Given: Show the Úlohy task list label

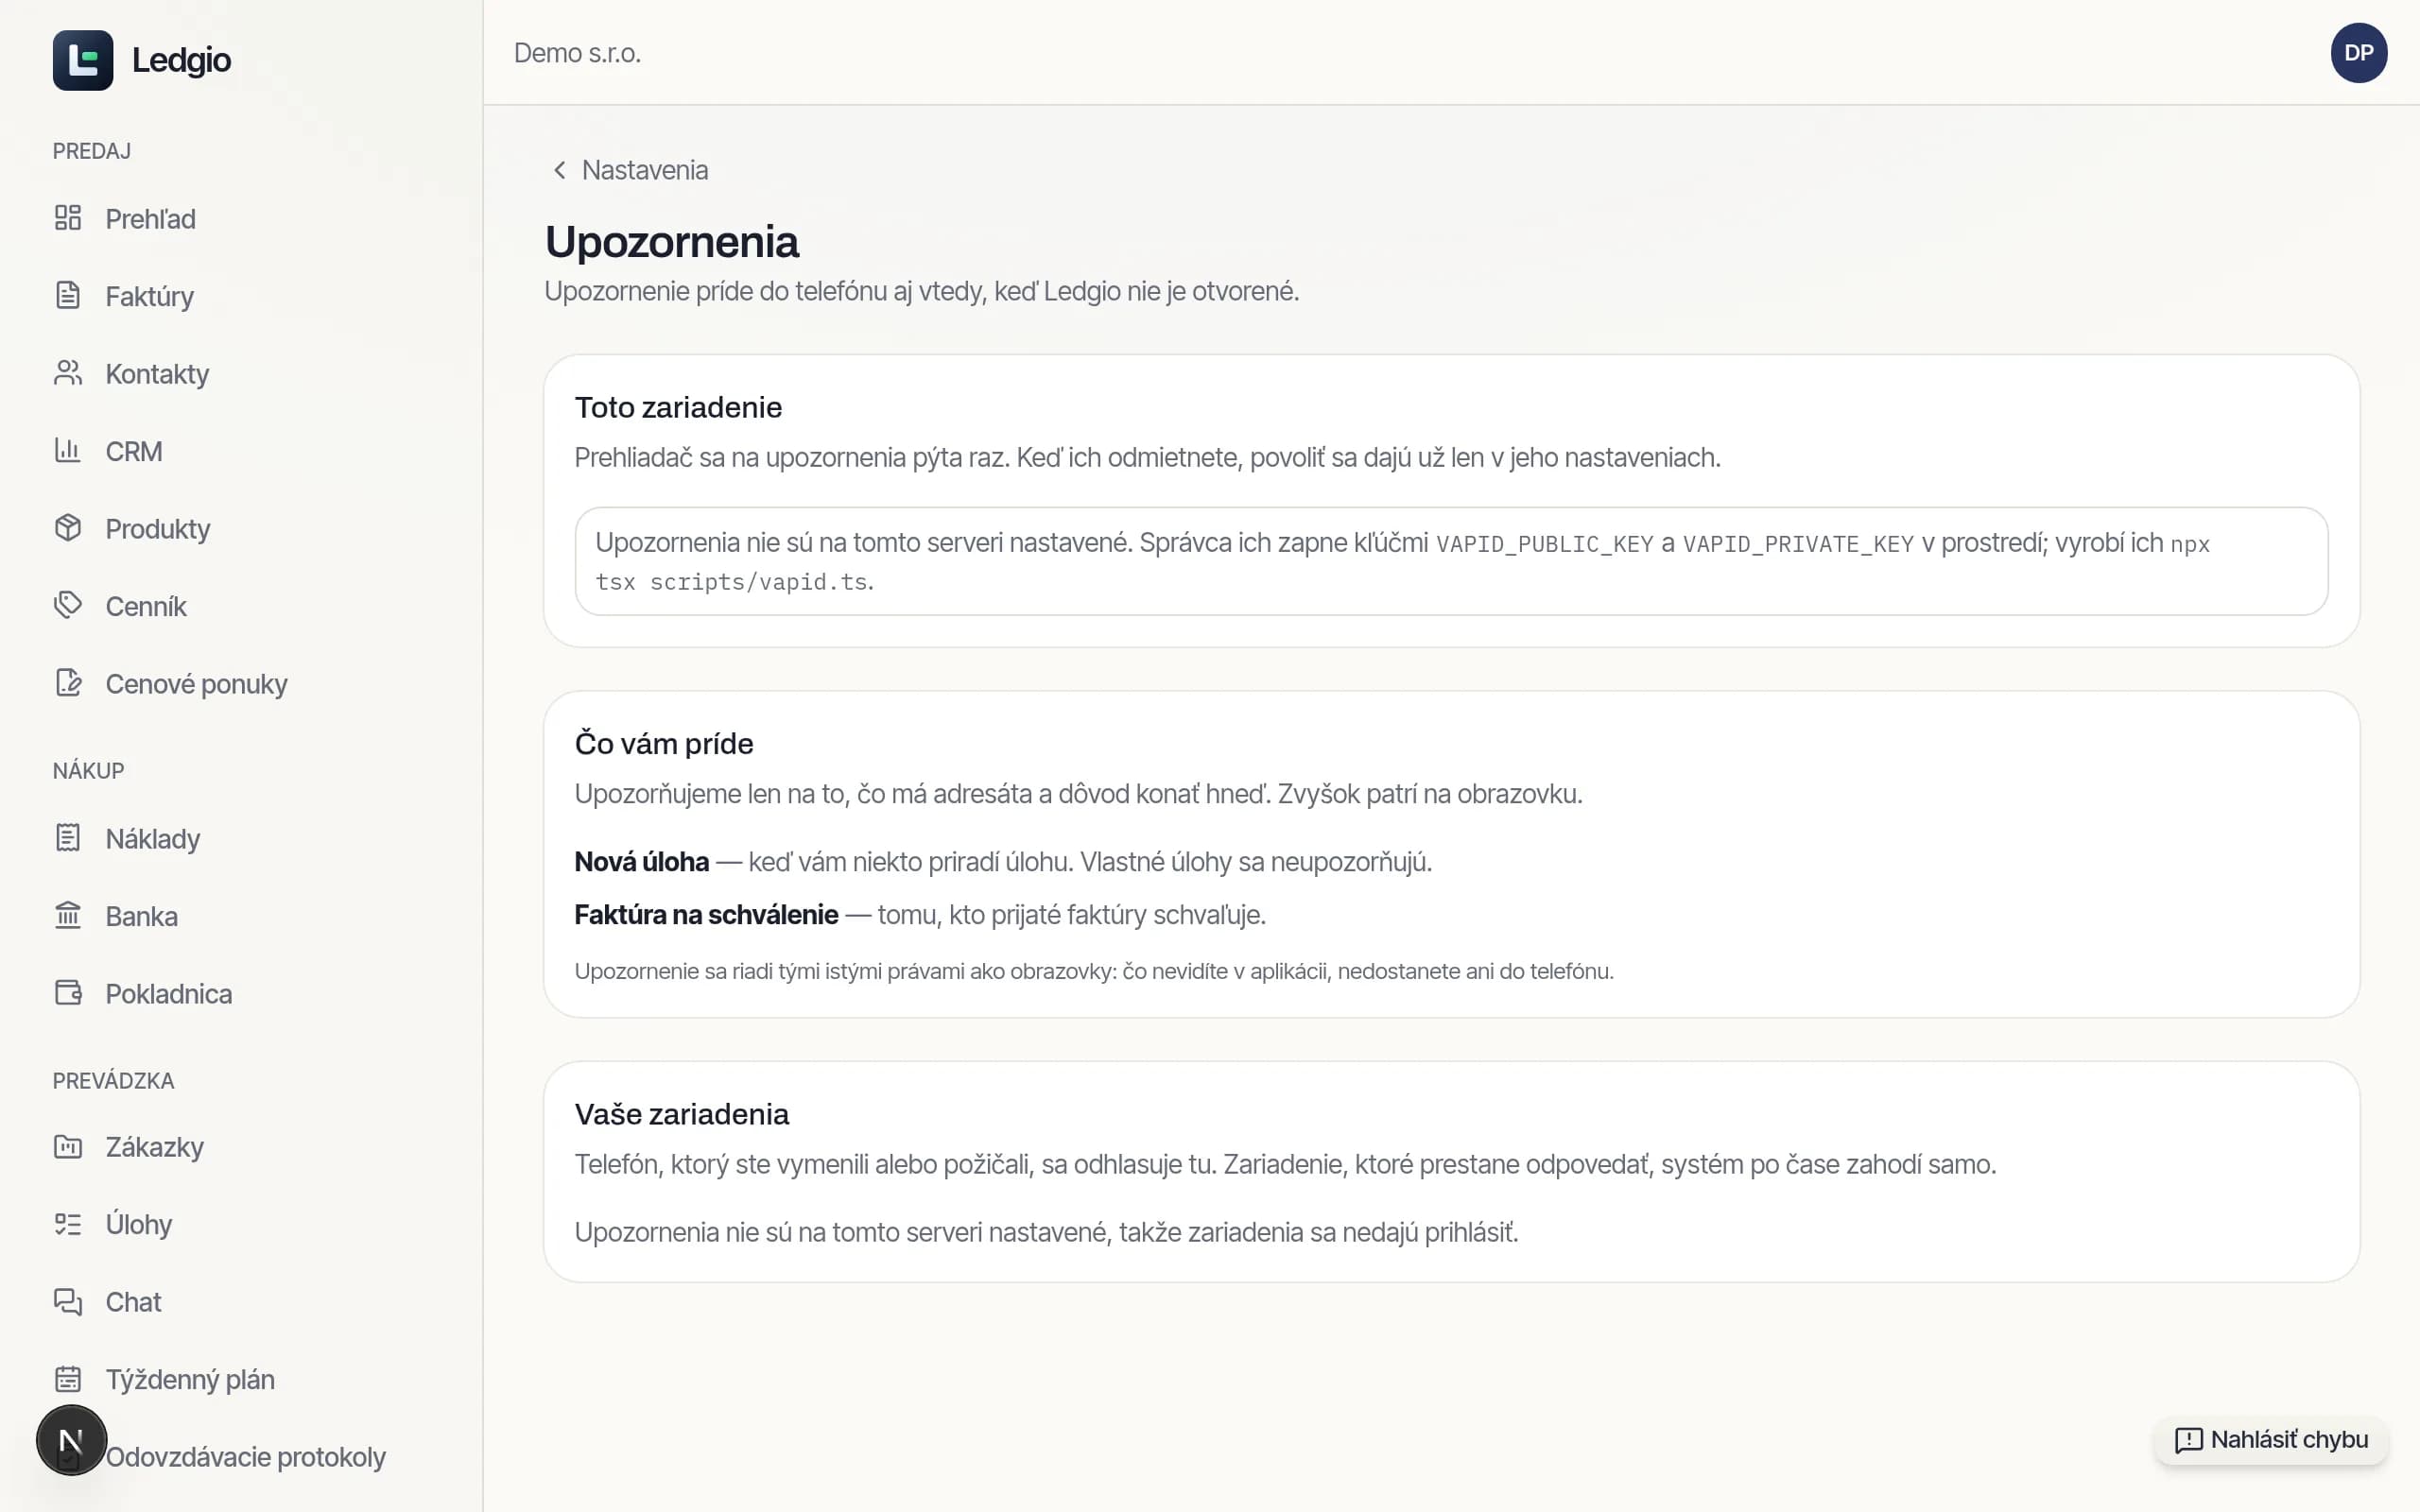Looking at the screenshot, I should [x=139, y=1225].
